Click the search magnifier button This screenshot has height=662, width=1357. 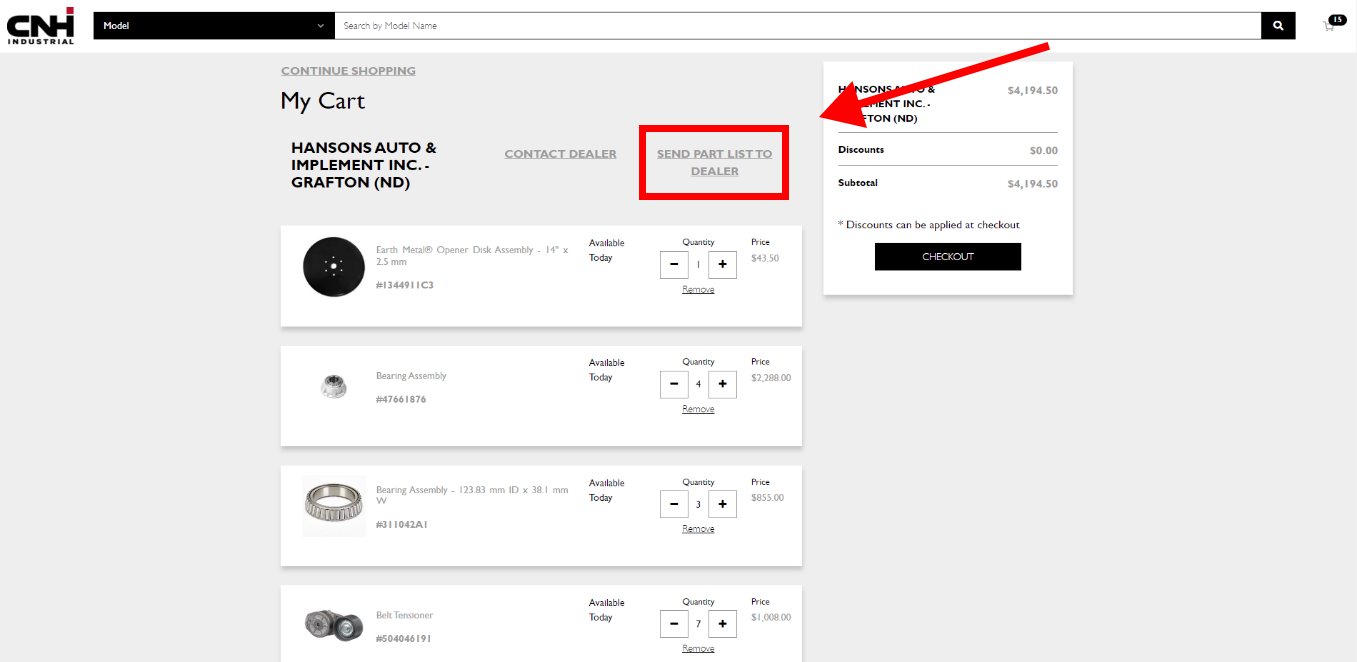click(x=1277, y=26)
